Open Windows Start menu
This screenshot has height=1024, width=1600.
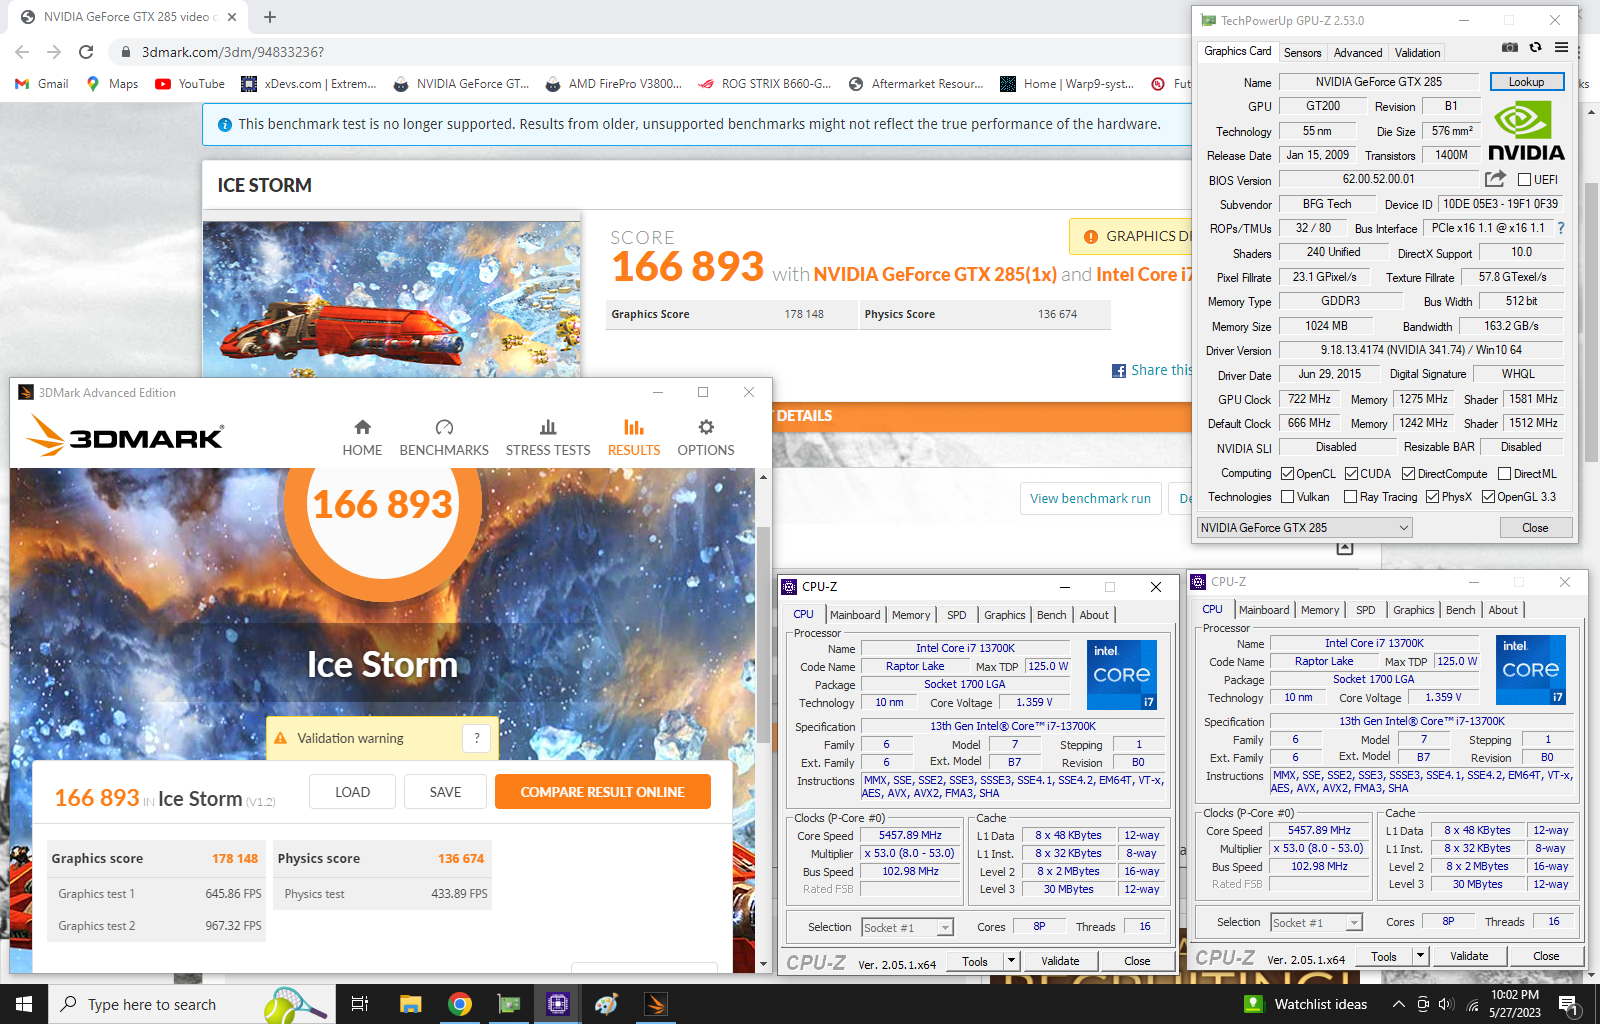[x=24, y=1004]
